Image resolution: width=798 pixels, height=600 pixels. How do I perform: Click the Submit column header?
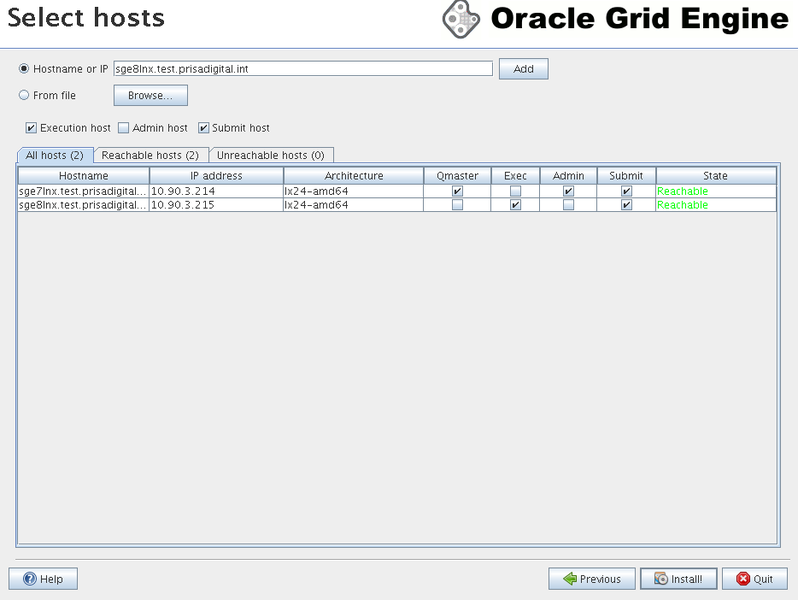[x=626, y=176]
